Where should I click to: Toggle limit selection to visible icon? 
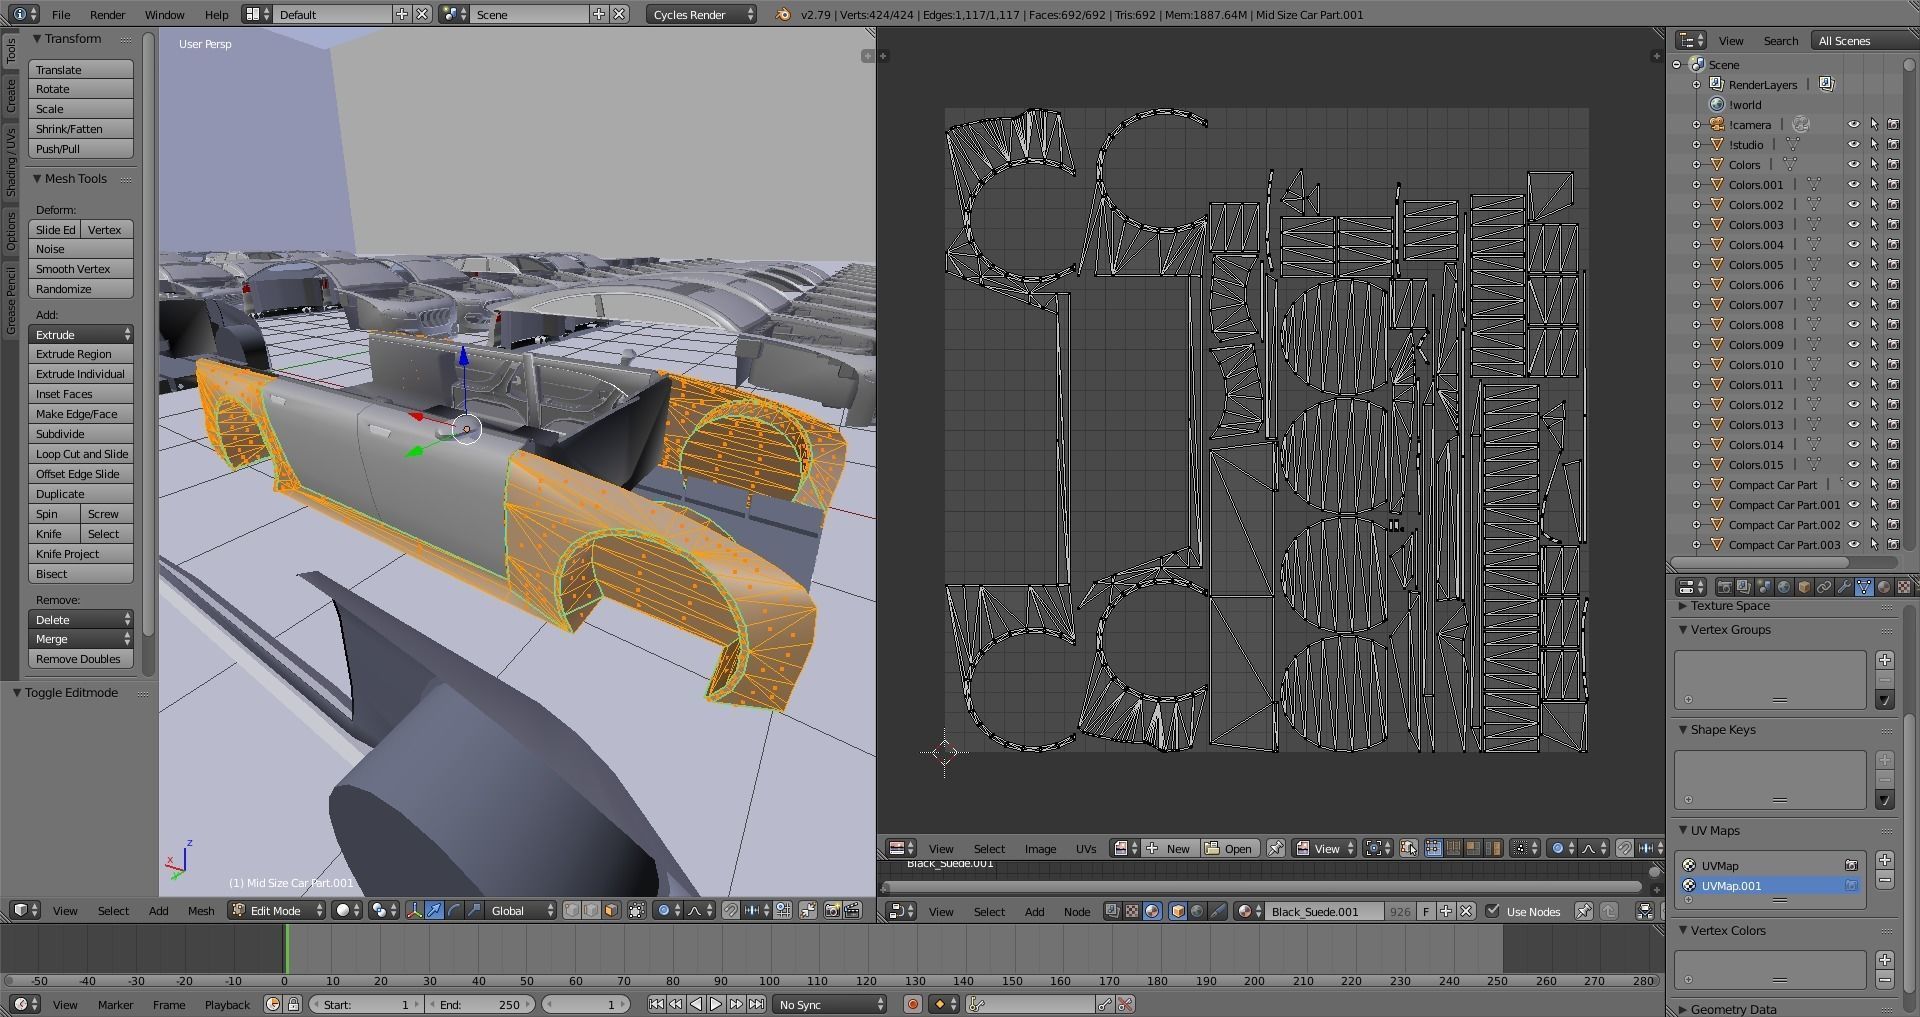636,911
